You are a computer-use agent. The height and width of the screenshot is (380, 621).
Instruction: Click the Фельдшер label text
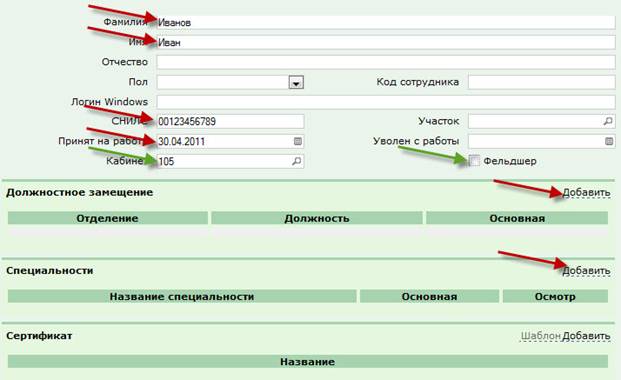[x=510, y=161]
